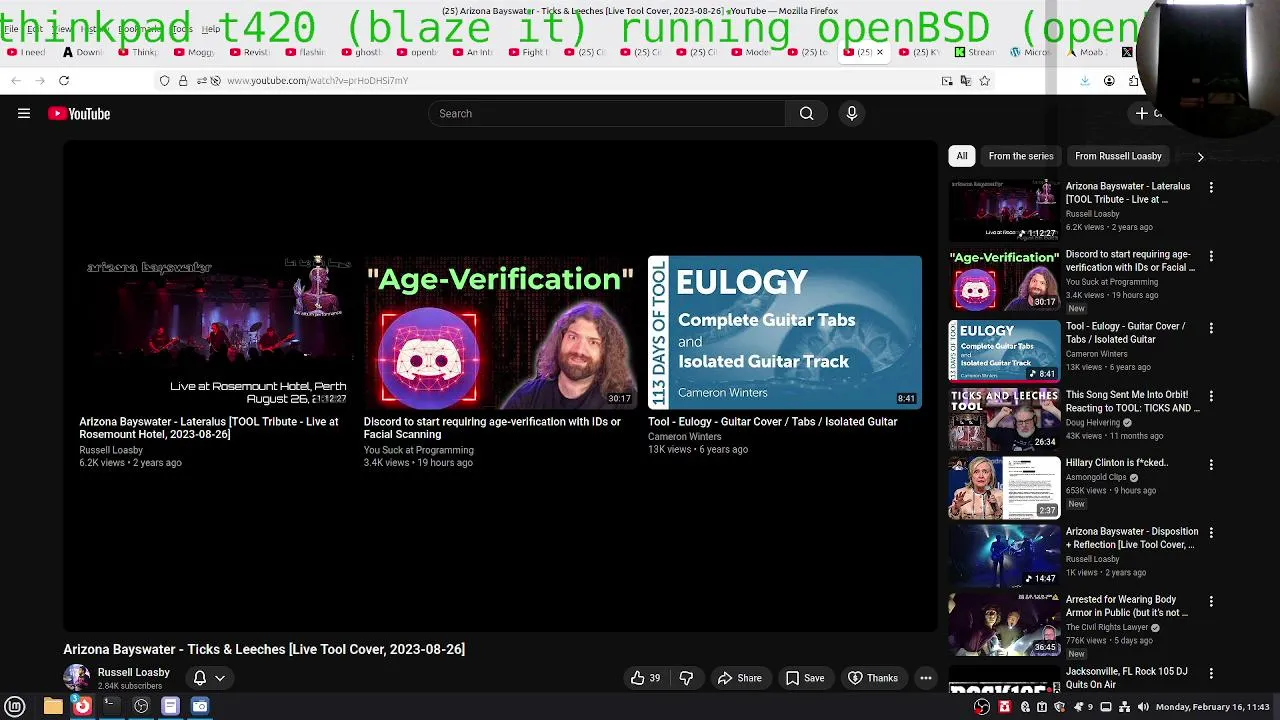
Task: Select the All filter chip
Action: [x=962, y=156]
